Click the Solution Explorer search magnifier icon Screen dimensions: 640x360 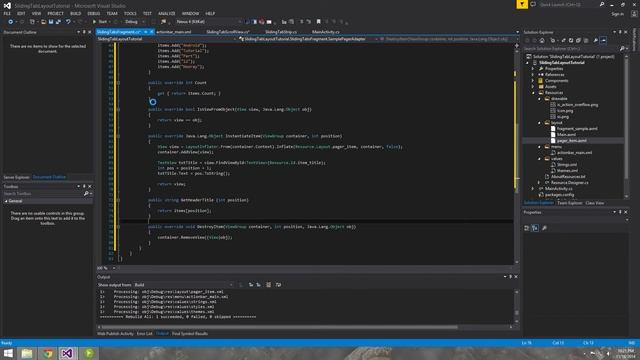tap(622, 49)
